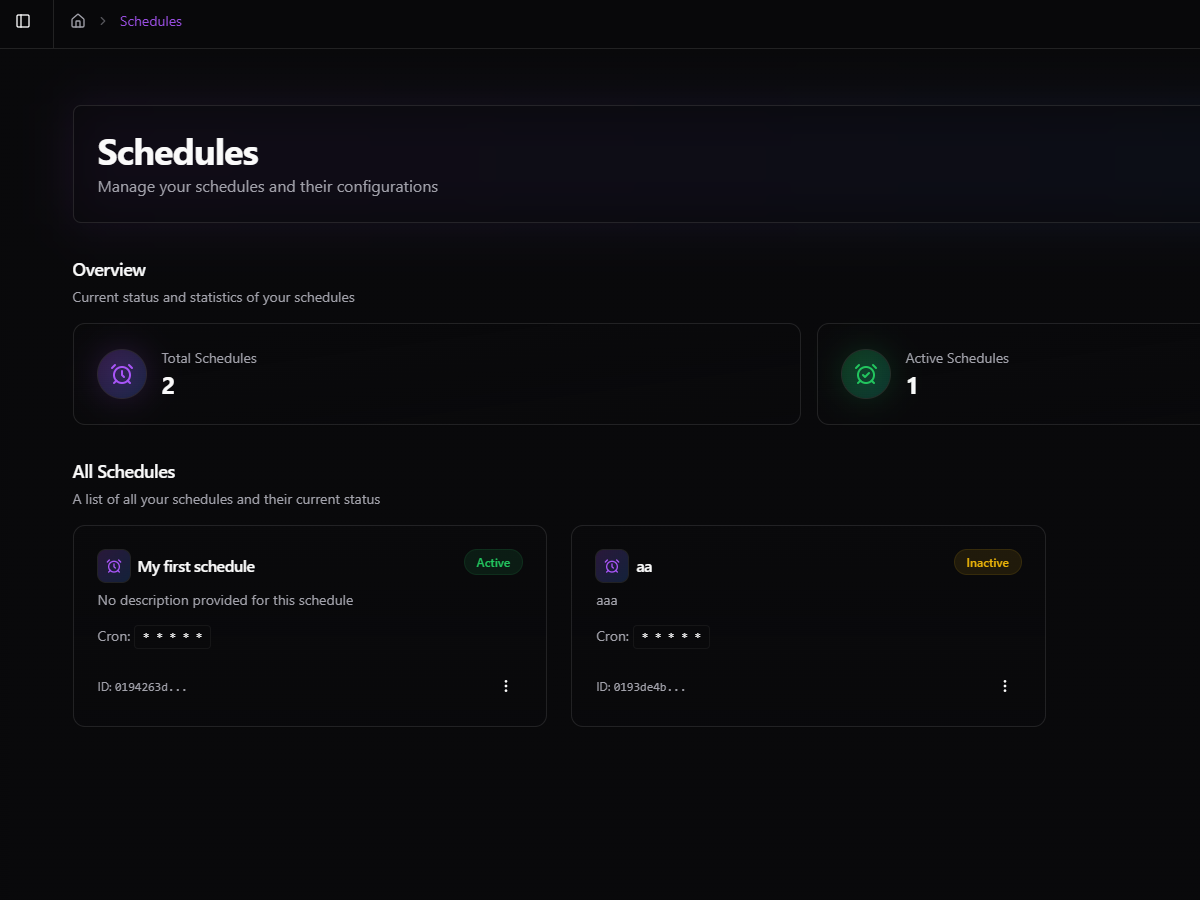This screenshot has height=900, width=1200.
Task: Open the My first schedule title
Action: click(196, 567)
